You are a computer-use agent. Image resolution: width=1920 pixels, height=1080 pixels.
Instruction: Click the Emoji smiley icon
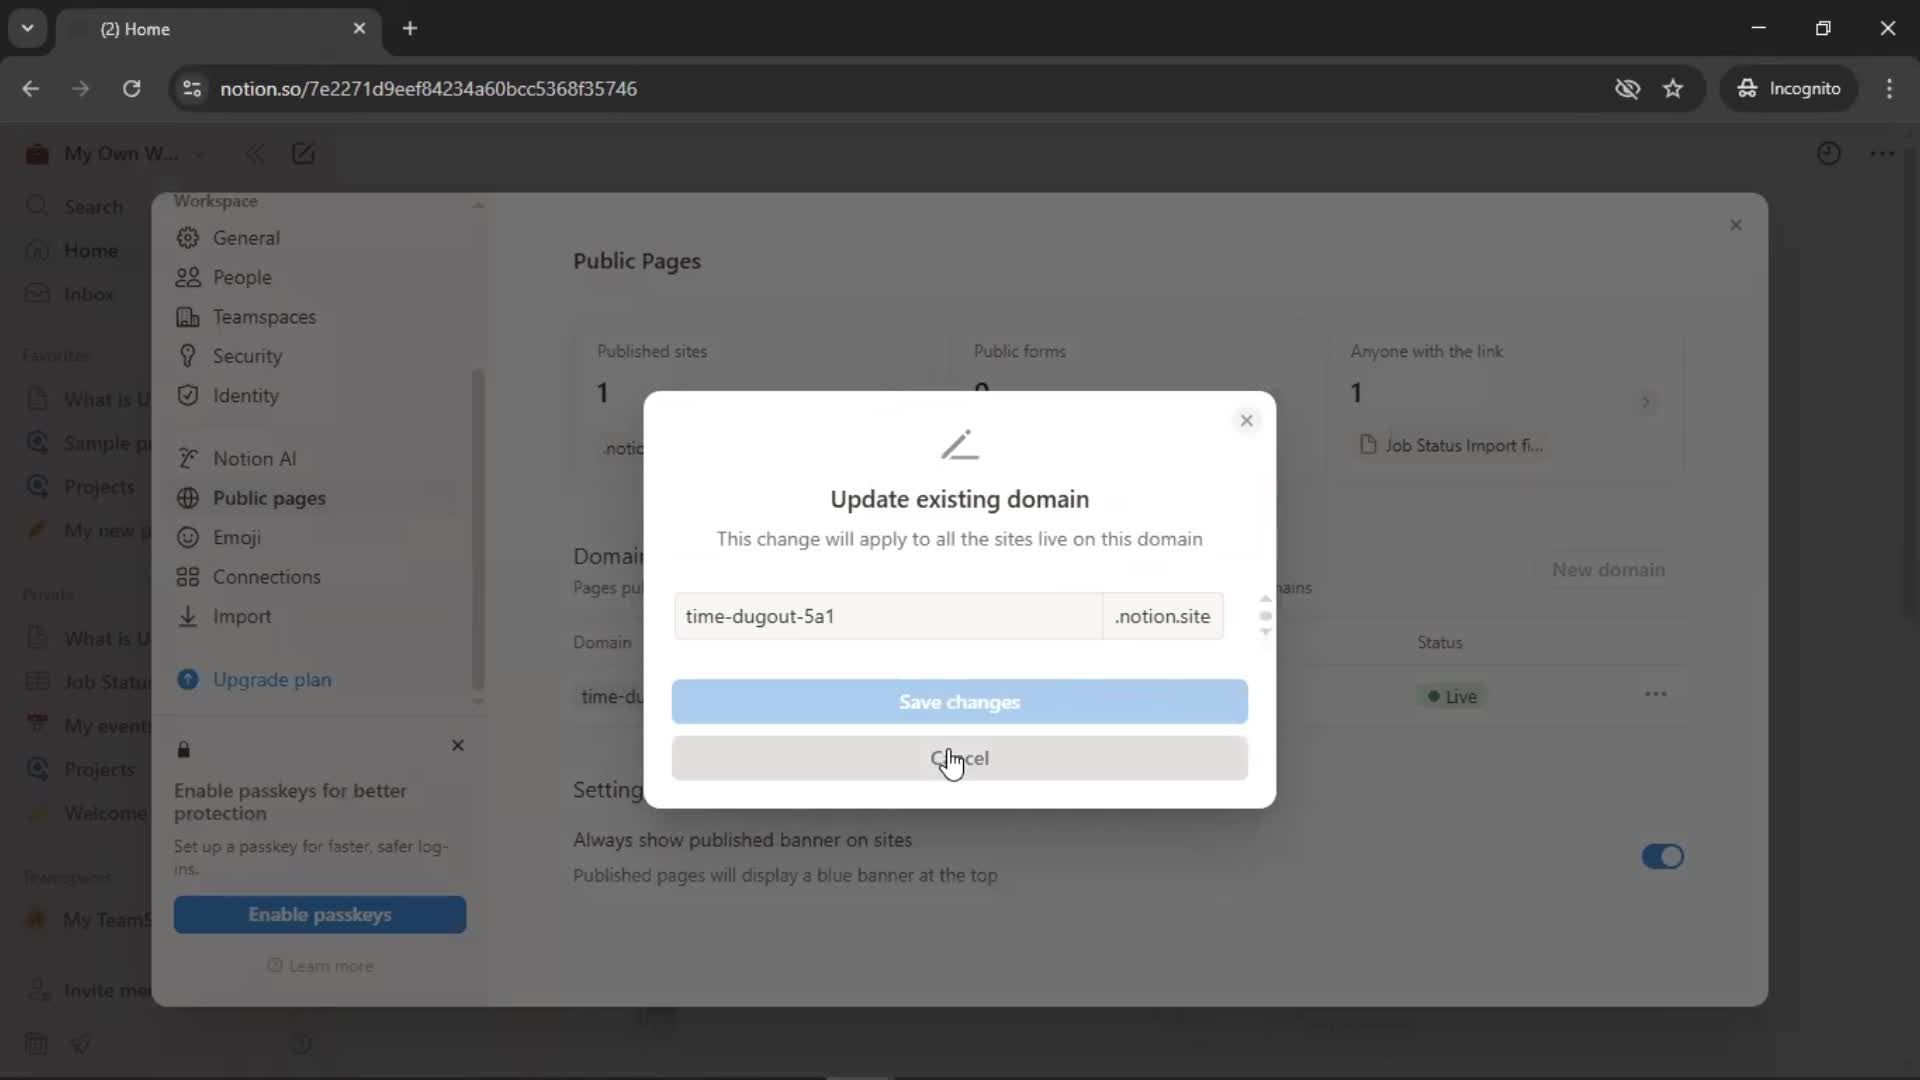[x=187, y=537]
